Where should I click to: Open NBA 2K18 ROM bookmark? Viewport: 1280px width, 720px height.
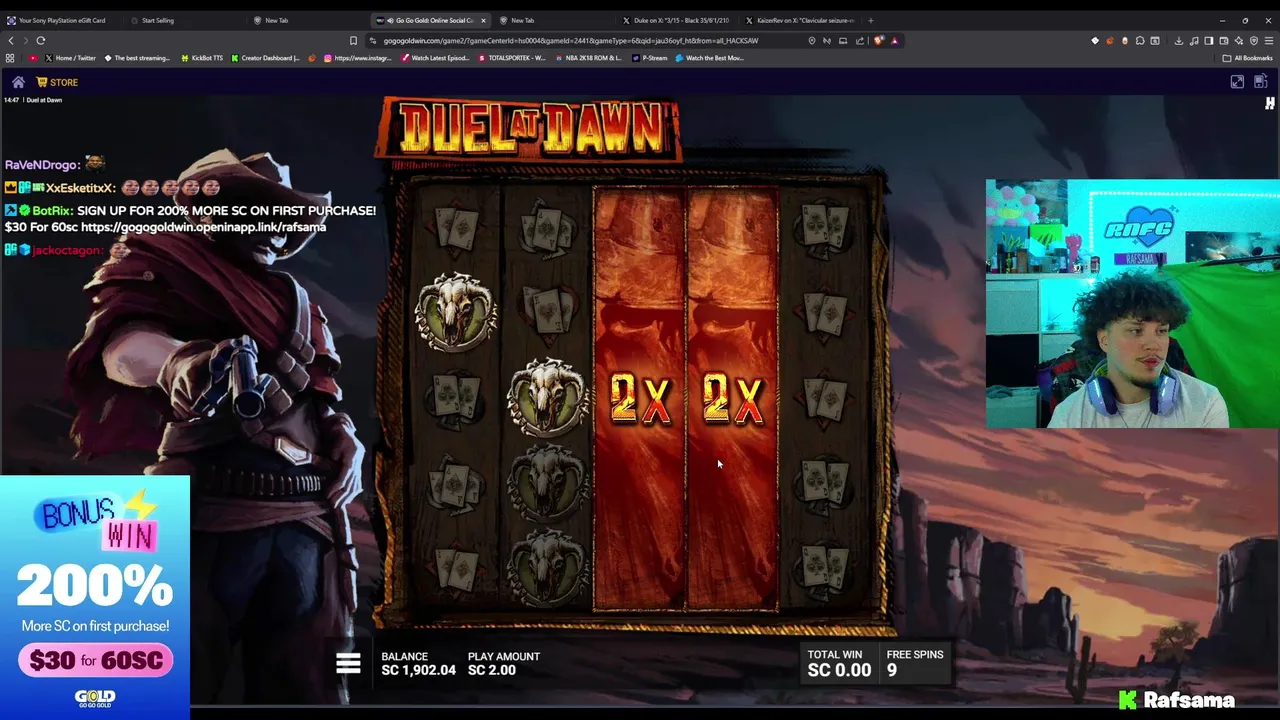(x=589, y=58)
